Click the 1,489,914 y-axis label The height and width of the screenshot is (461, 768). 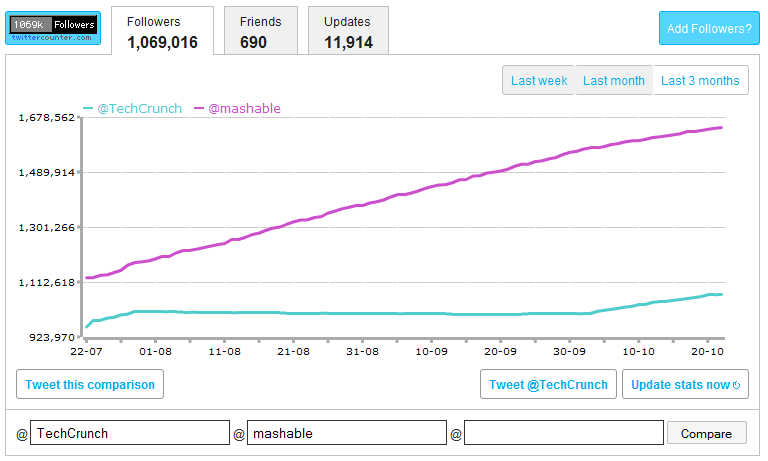click(x=47, y=172)
